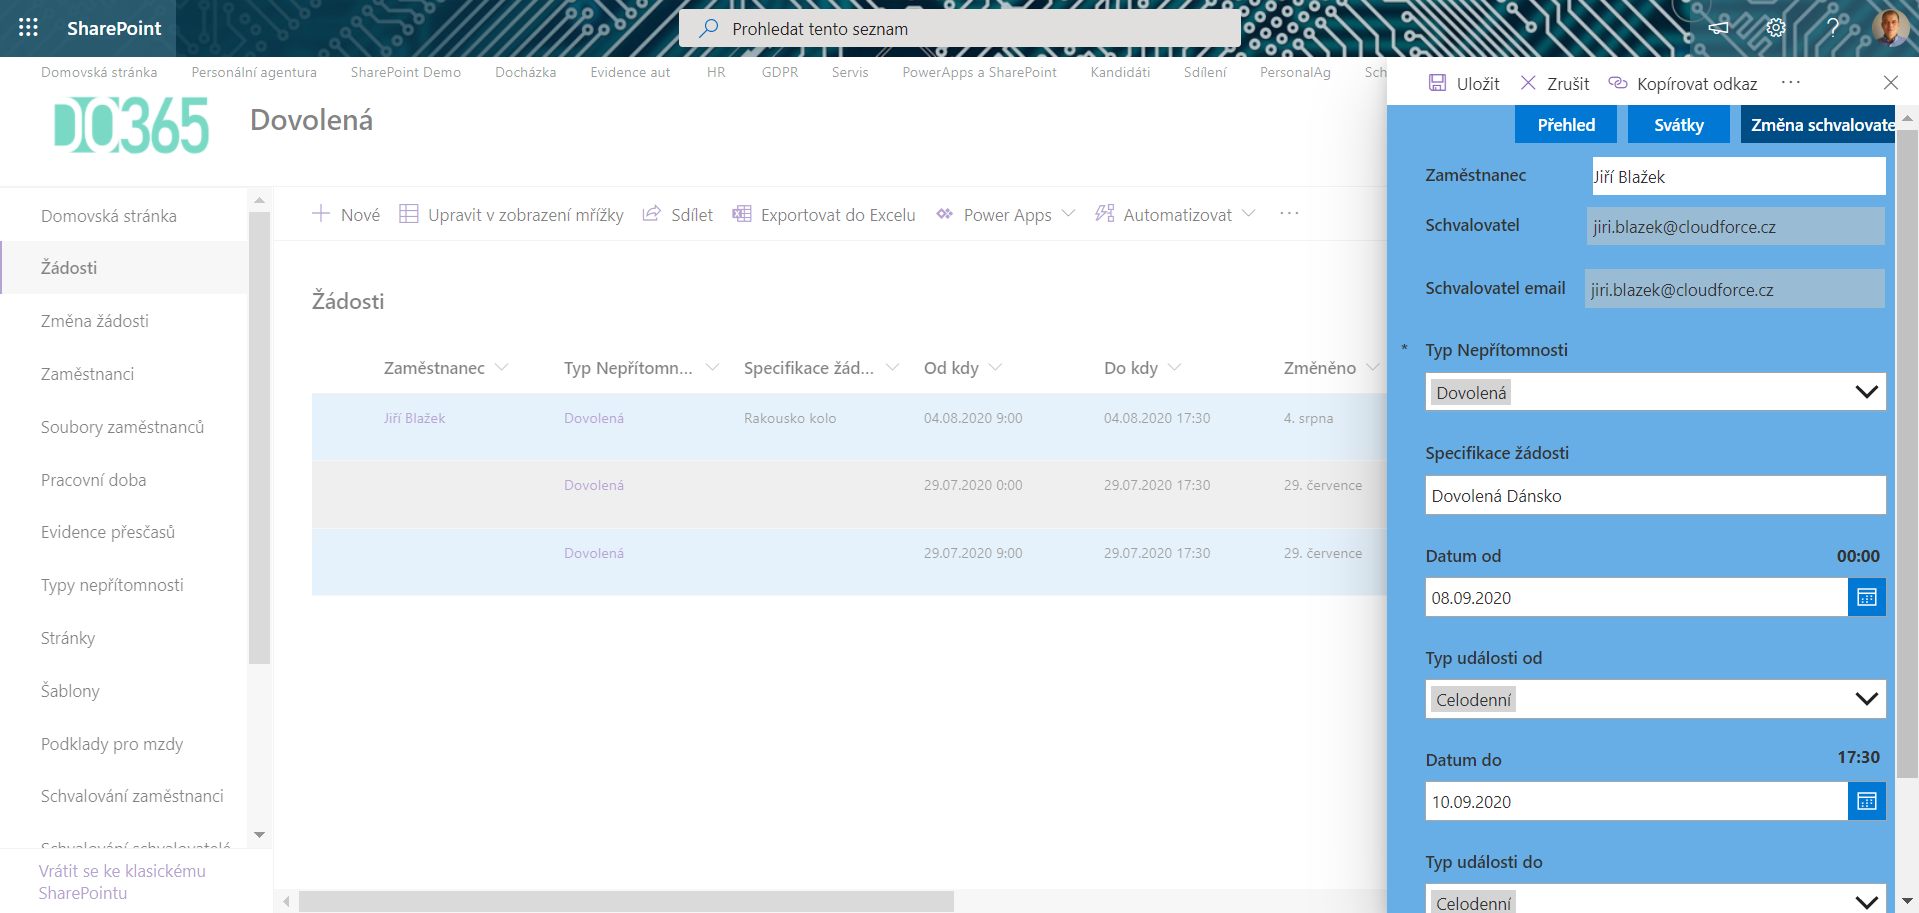
Task: Expand the Typ Nepřítomnosti dropdown
Action: click(x=1865, y=392)
